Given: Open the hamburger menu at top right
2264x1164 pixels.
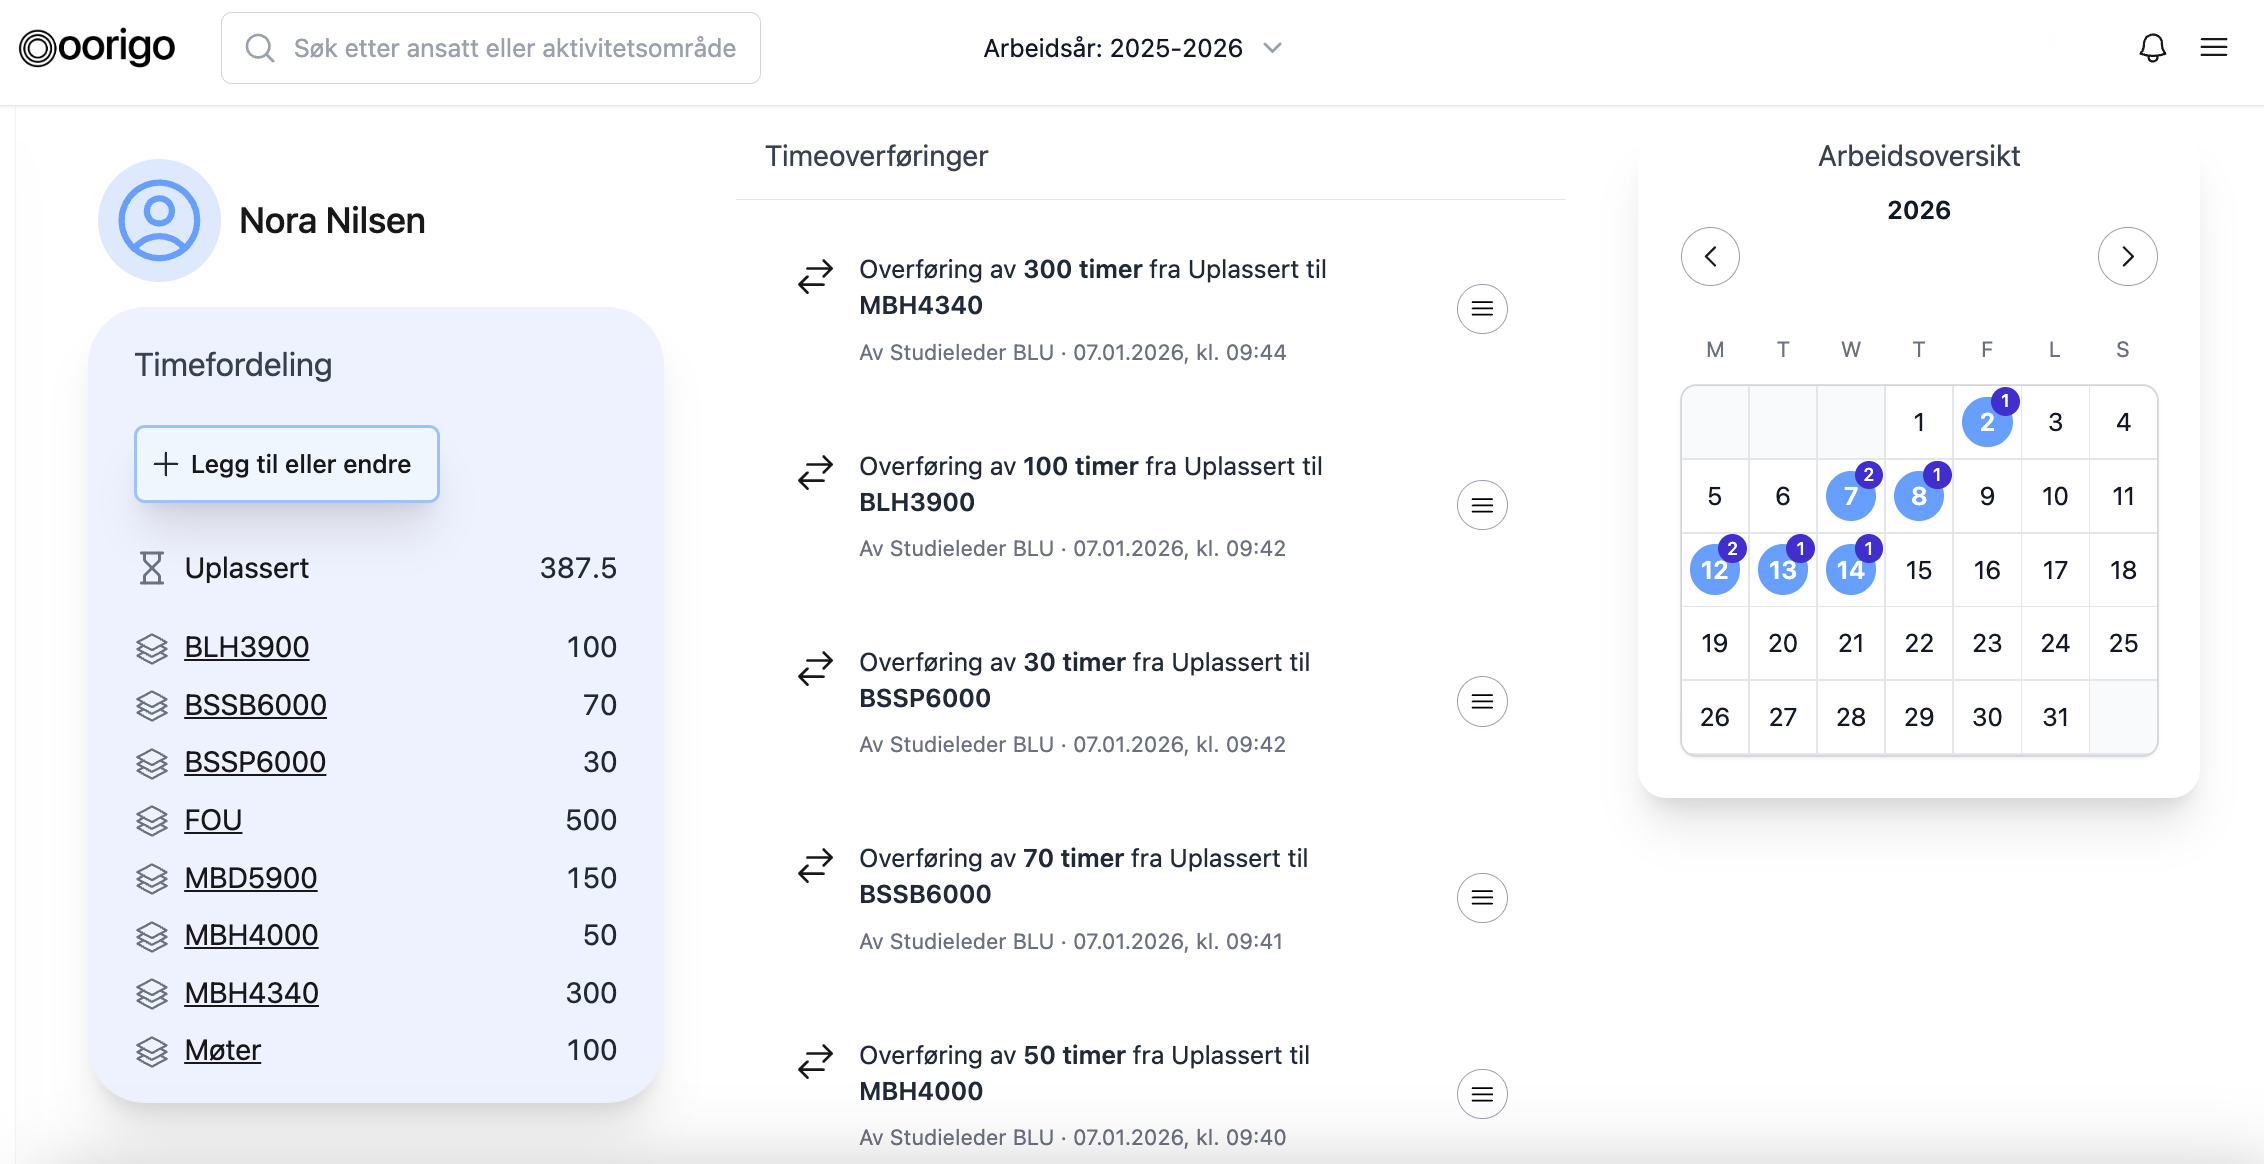Looking at the screenshot, I should click(2214, 47).
